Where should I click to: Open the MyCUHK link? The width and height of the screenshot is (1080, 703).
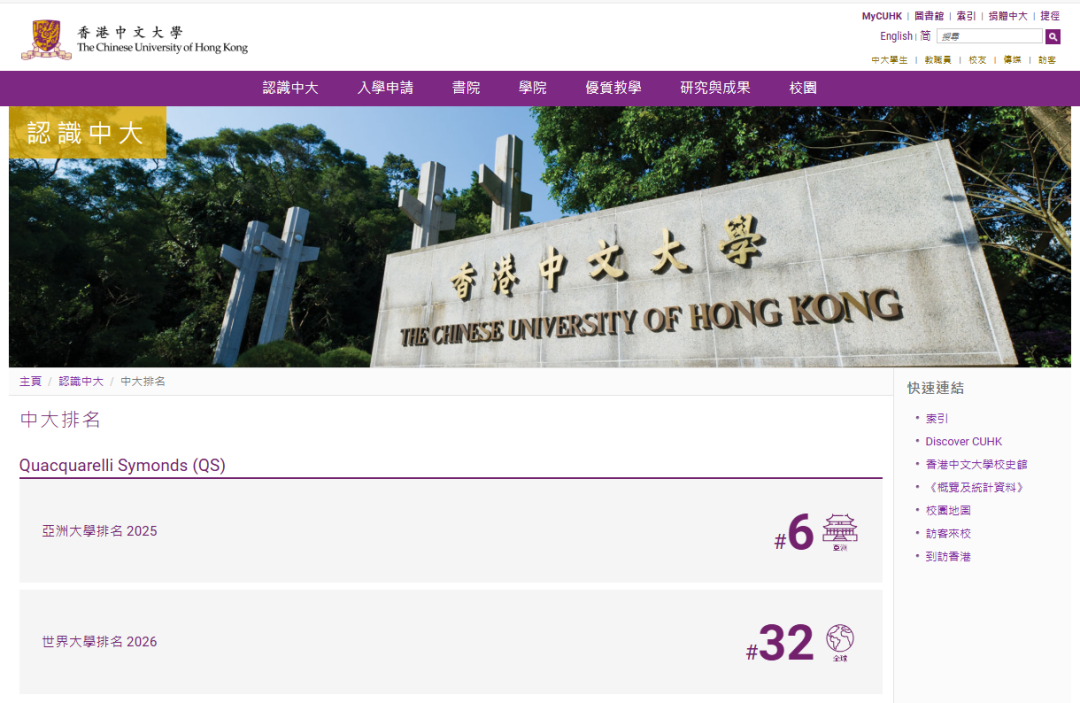click(881, 16)
